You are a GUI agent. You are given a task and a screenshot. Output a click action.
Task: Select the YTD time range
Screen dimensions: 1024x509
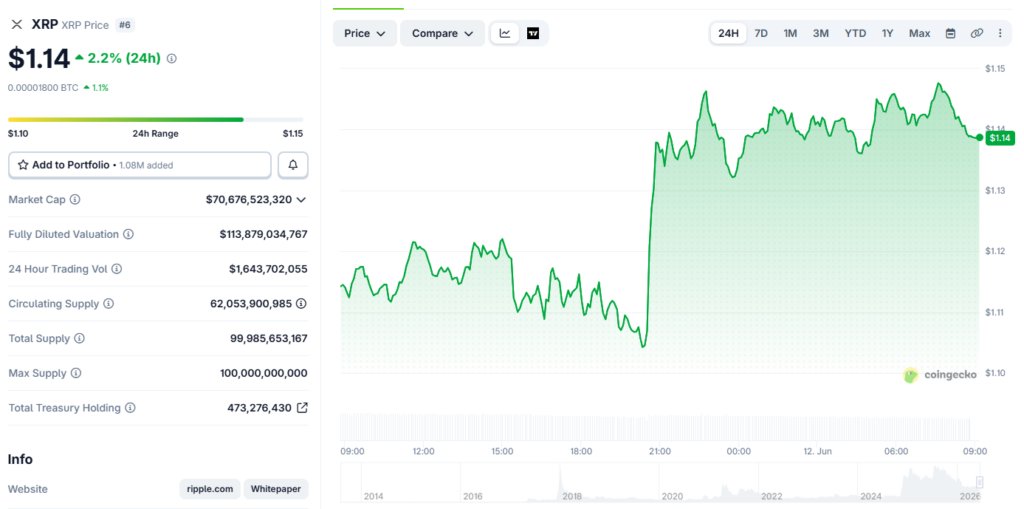(856, 33)
